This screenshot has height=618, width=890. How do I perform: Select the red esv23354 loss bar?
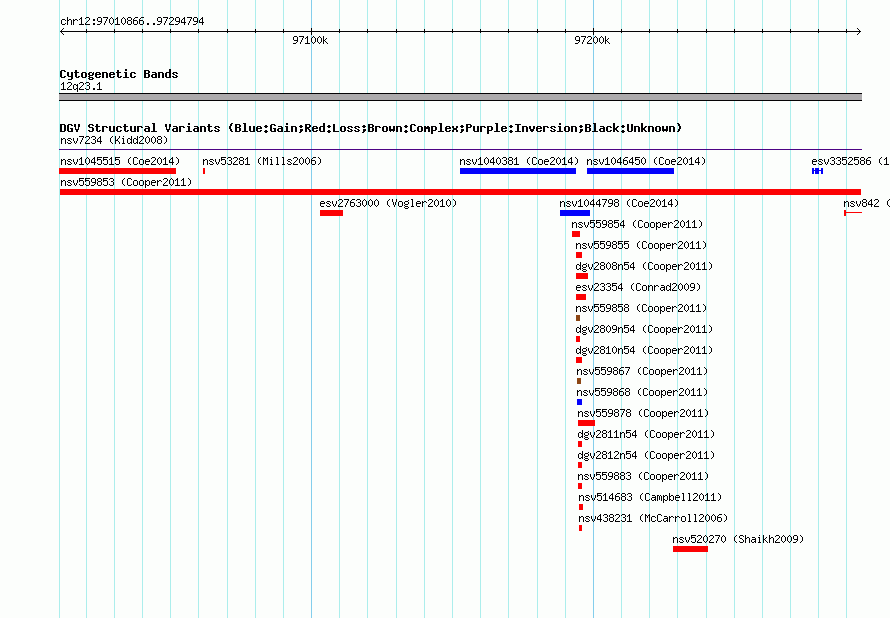[581, 297]
